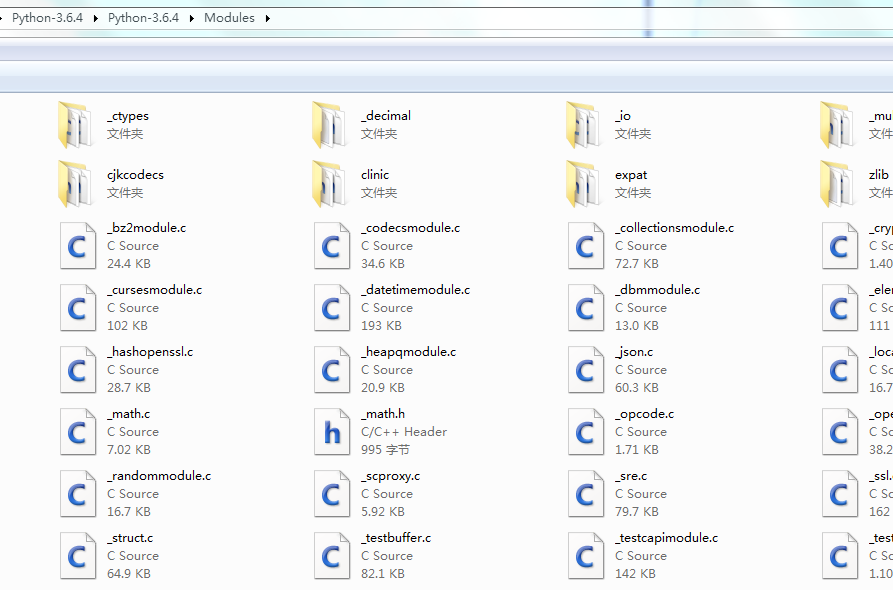Viewport: 893px width, 590px height.
Task: Select the _testbuffer.c file icon
Action: point(332,556)
